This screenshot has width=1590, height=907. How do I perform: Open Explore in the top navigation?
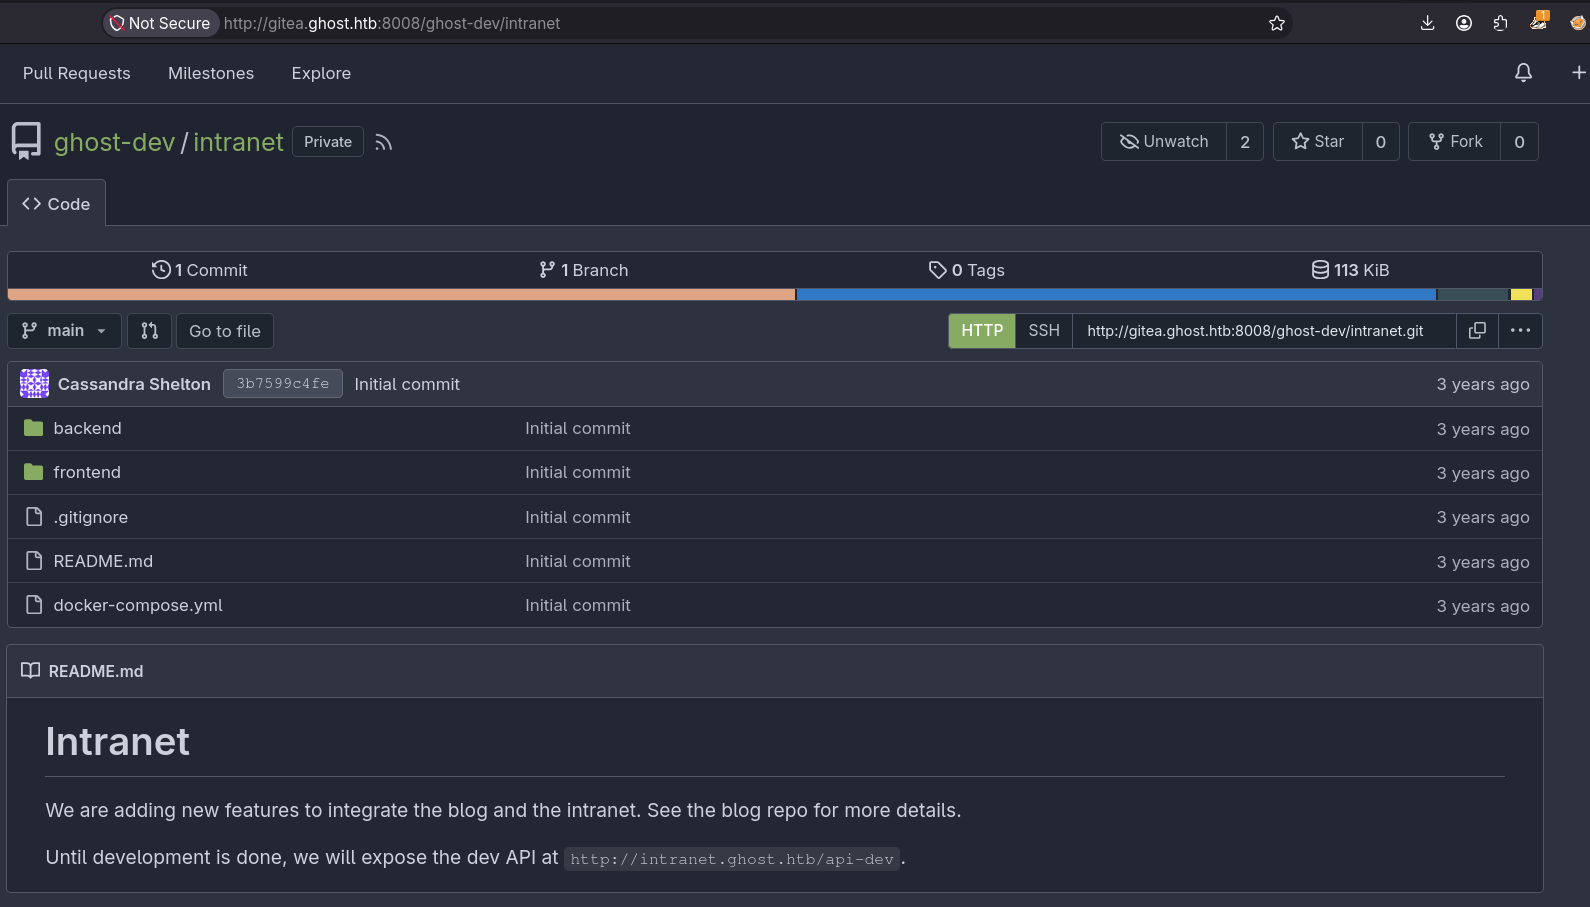click(x=321, y=73)
